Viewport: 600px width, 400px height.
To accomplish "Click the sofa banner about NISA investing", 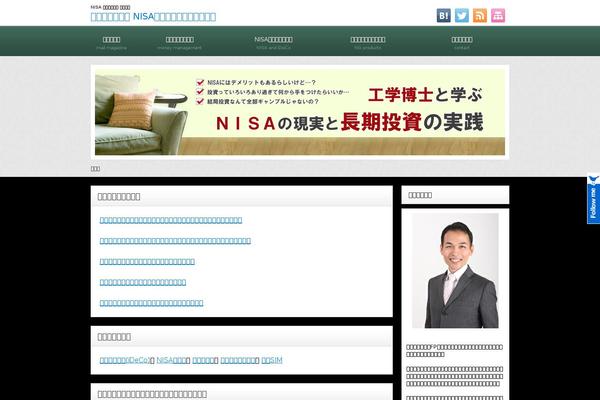I will point(300,112).
